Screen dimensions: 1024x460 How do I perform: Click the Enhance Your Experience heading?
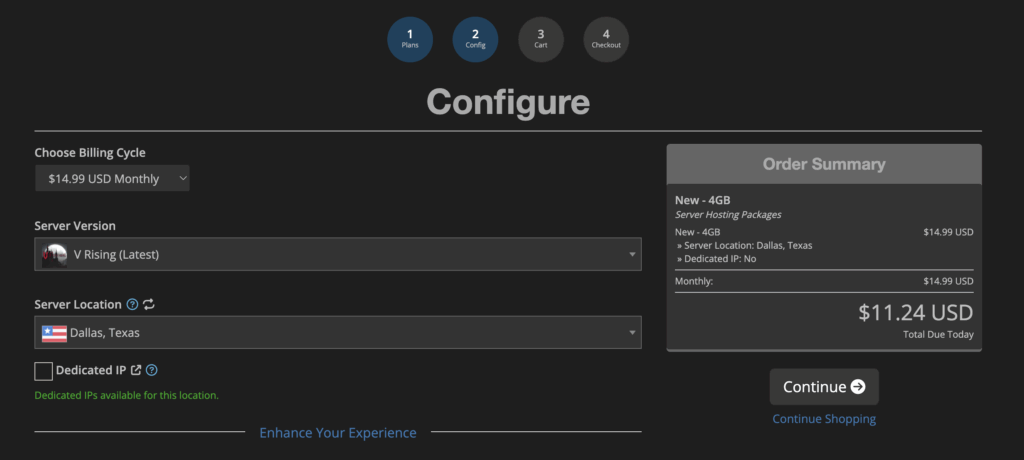pyautogui.click(x=338, y=433)
